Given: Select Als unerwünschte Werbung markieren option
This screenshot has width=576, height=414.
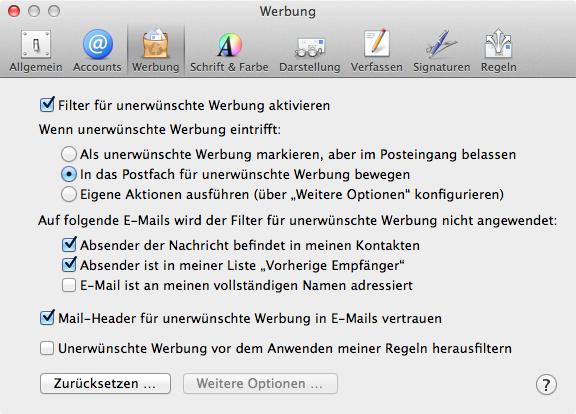Looking at the screenshot, I should pos(69,154).
